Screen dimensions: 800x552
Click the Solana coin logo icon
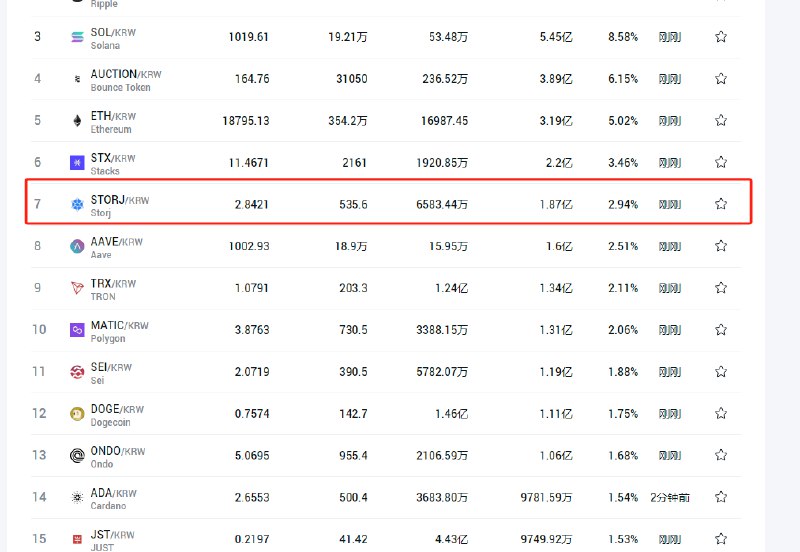tap(77, 37)
